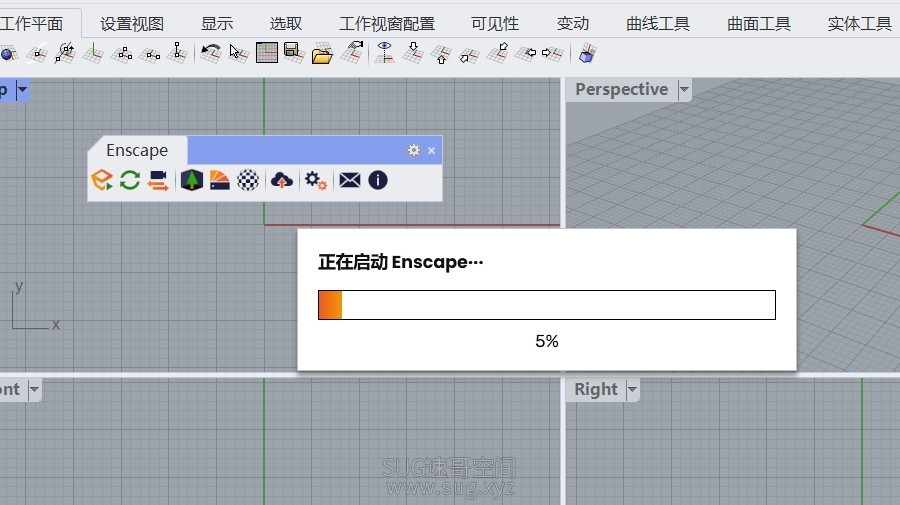This screenshot has height=505, width=900.
Task: Click Set CPlane World Top globe icon
Action: pyautogui.click(x=9, y=53)
